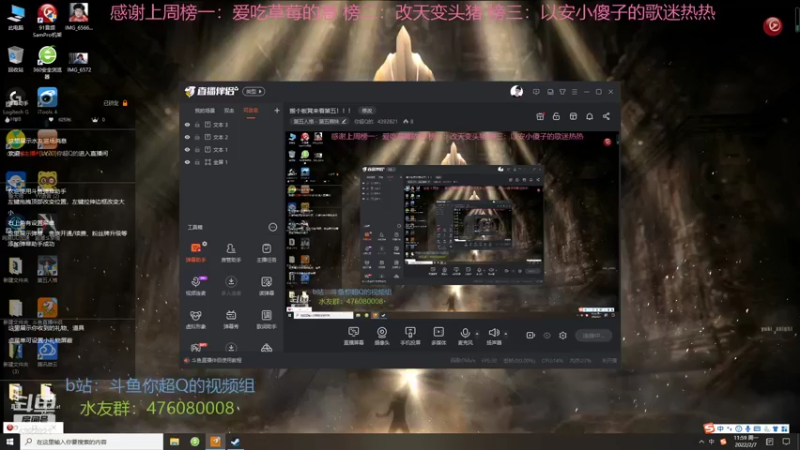This screenshot has width=800, height=450.
Task: Add a 手机投屏 phone casting source
Action: [410, 336]
